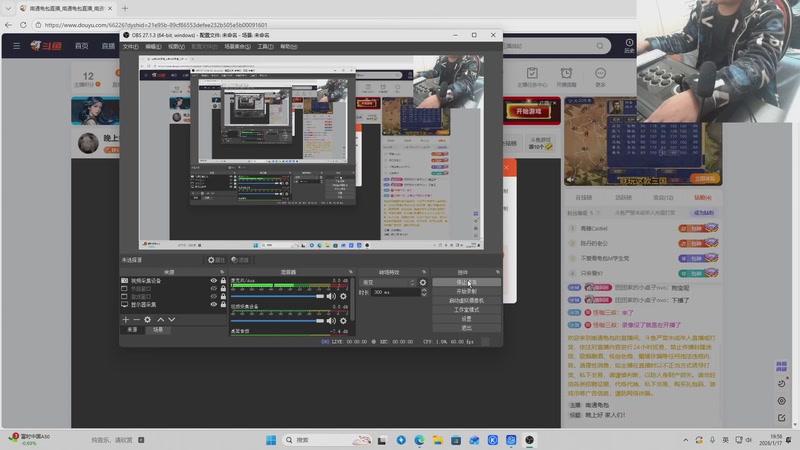Mute the 麦克风/Aux audio channel
The width and height of the screenshot is (800, 450).
click(x=332, y=296)
